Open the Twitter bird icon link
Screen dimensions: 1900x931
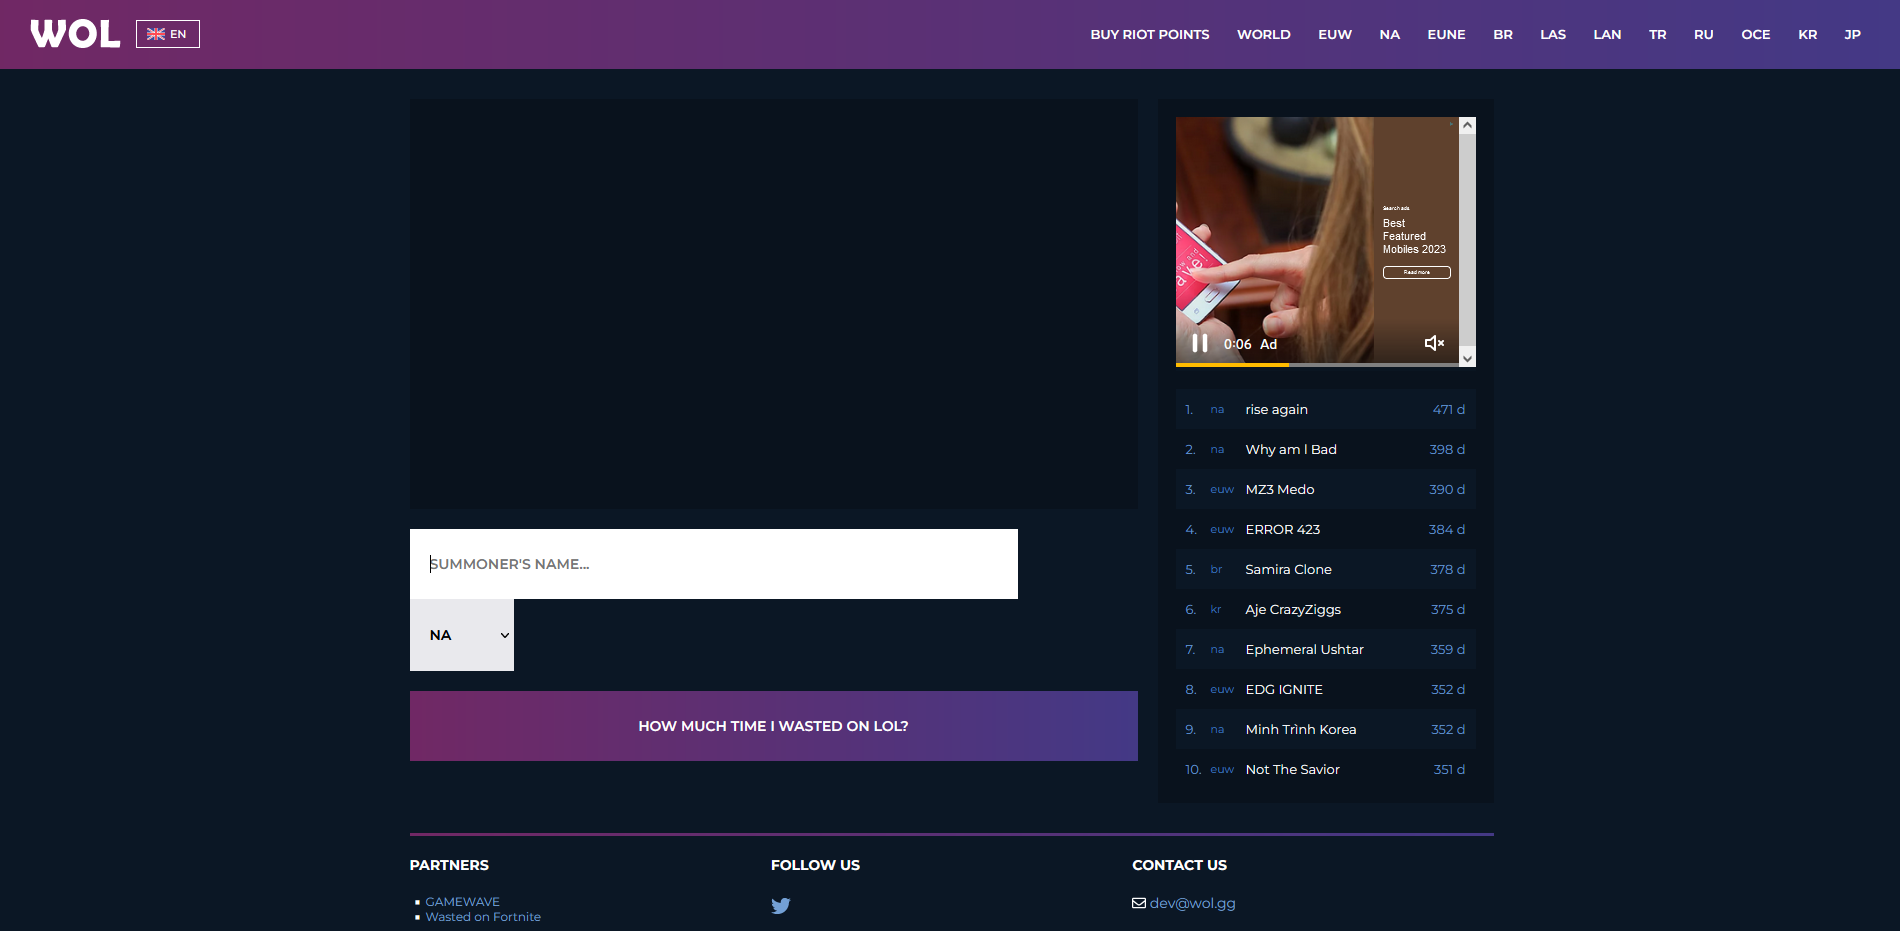781,906
